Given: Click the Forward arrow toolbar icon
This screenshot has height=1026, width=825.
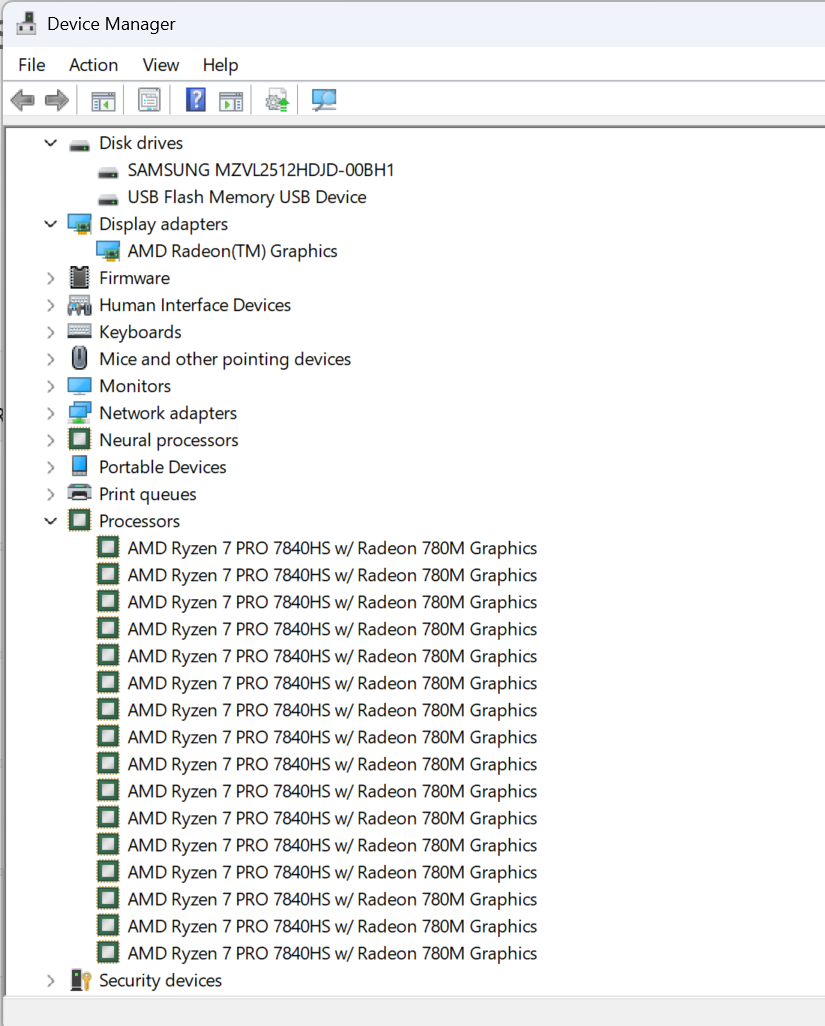Looking at the screenshot, I should [57, 100].
